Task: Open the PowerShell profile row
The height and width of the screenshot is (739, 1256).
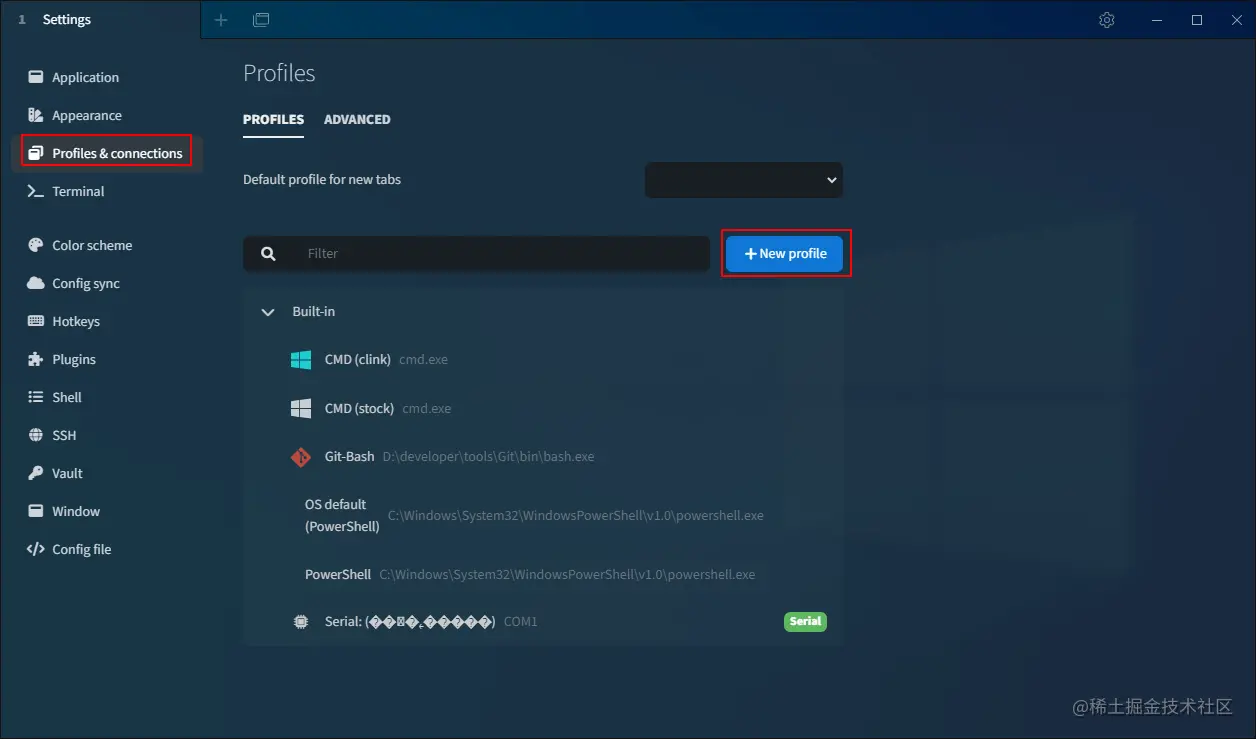Action: 543,575
